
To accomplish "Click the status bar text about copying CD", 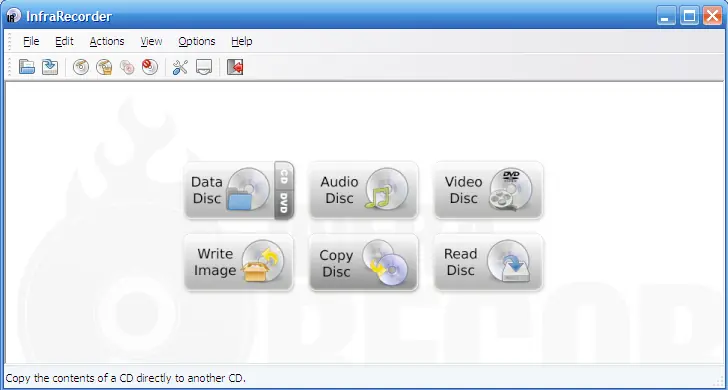I will tap(125, 378).
